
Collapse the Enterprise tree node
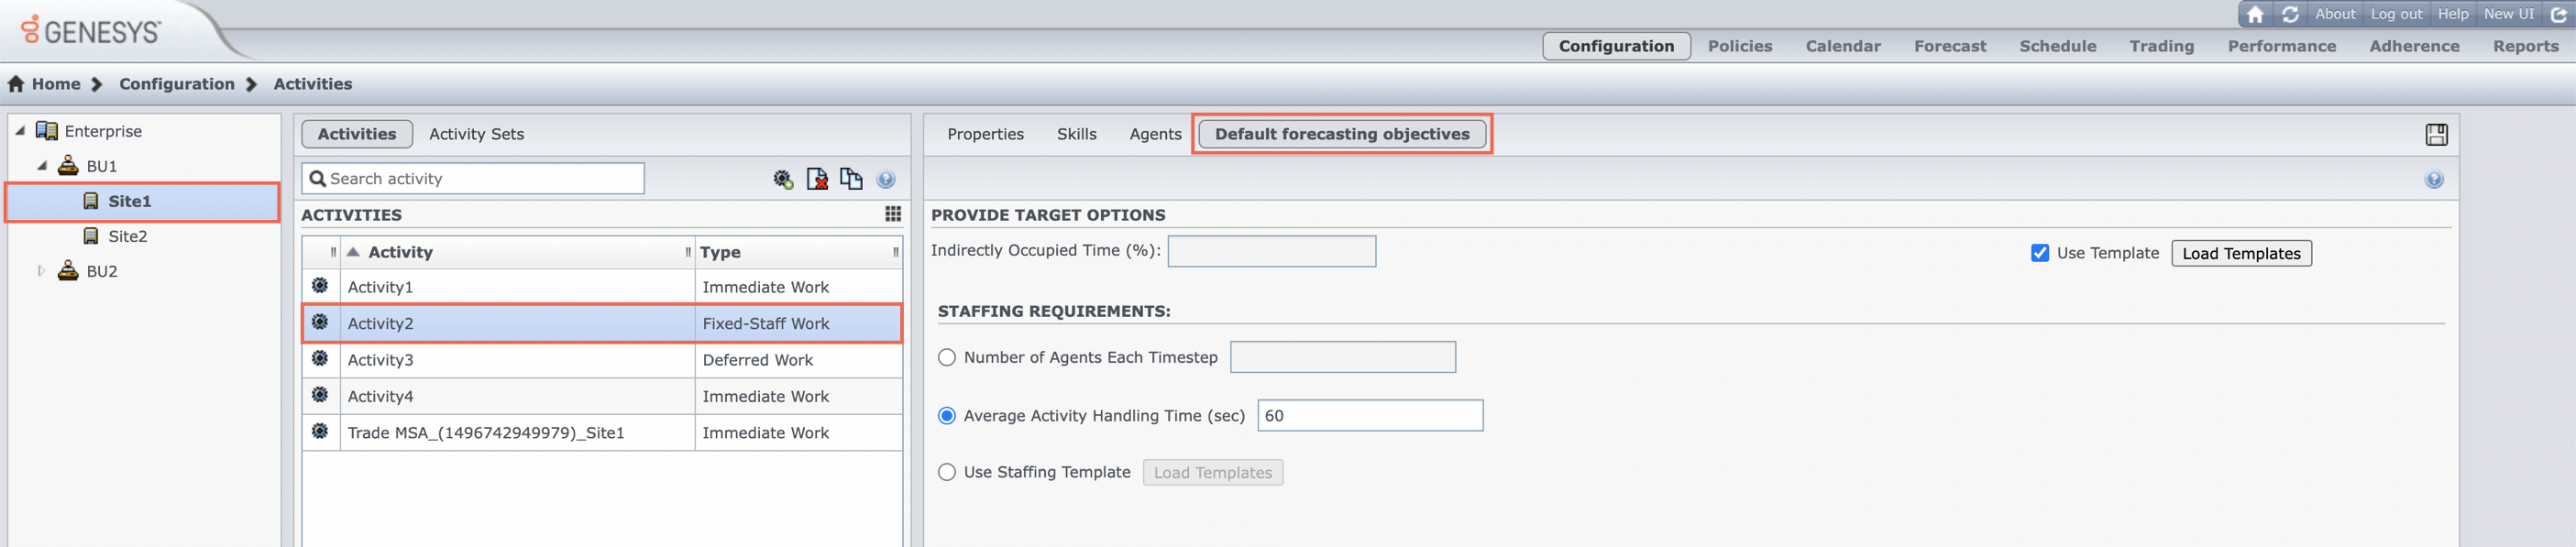20,131
